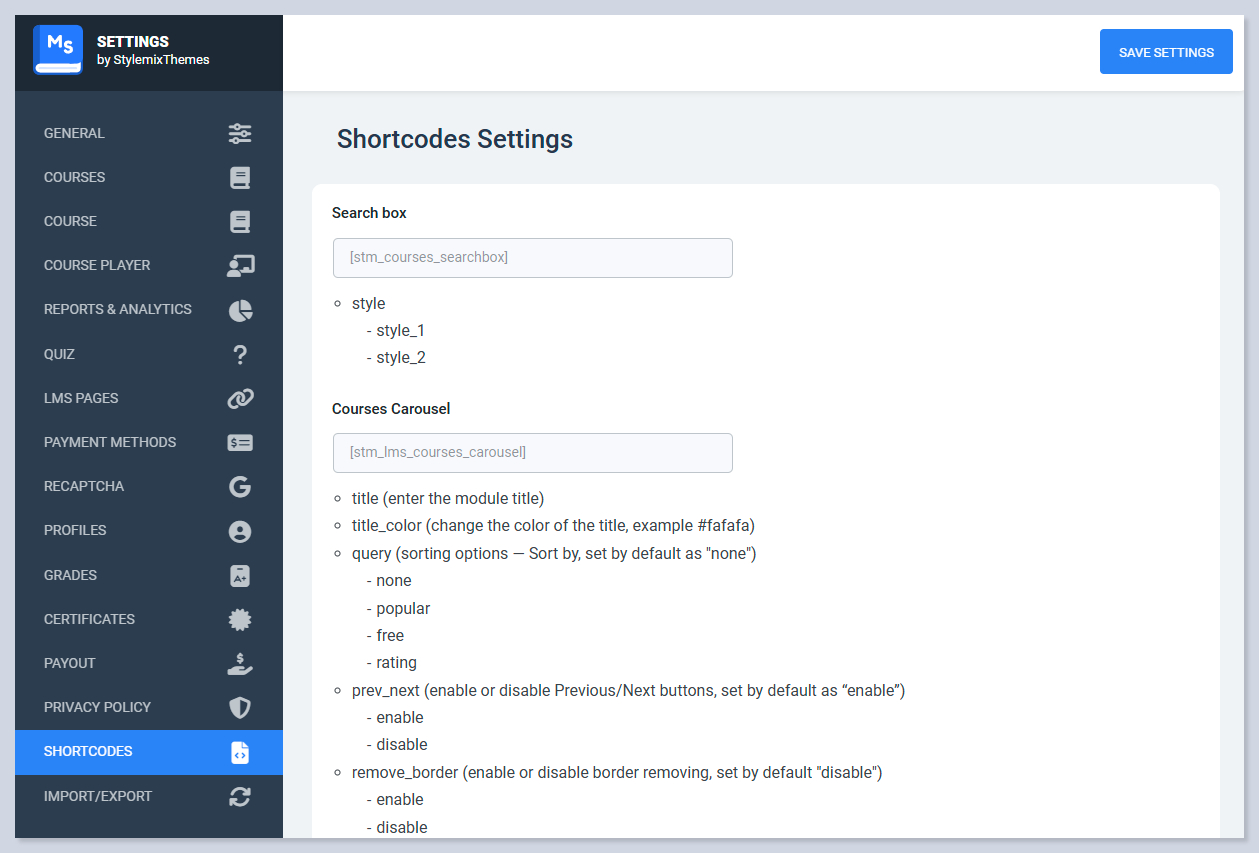Screen dimensions: 1259x853
Task: Open the Payment Methods settings section
Action: (110, 442)
